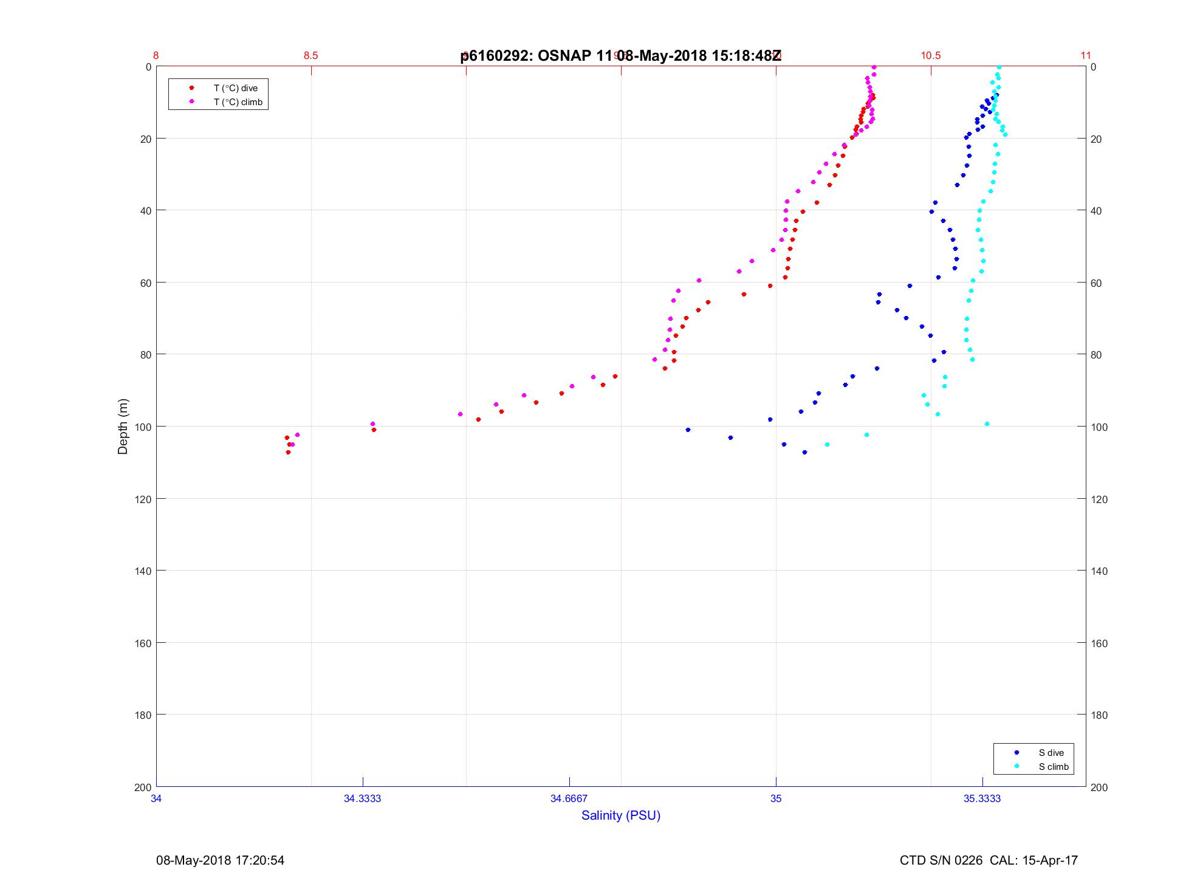Image resolution: width=1200 pixels, height=885 pixels.
Task: Click the red '8' temperature tick label
Action: click(156, 56)
